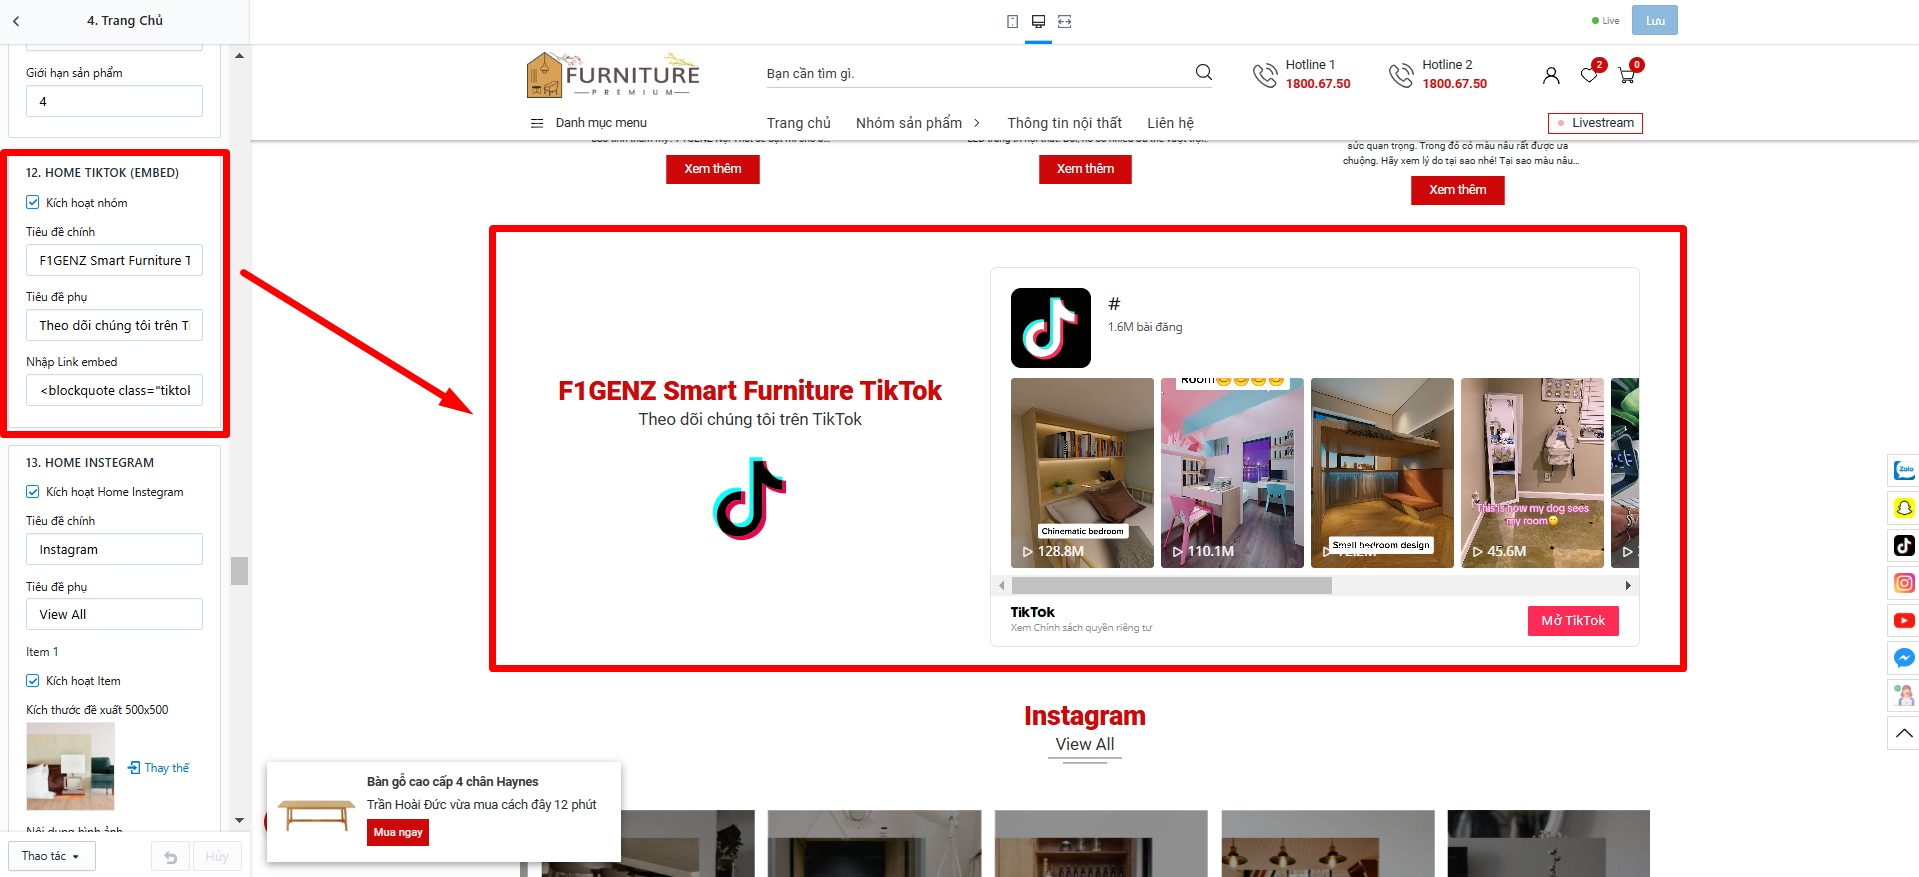Click the Hotline 2 phone icon

(x=1401, y=75)
